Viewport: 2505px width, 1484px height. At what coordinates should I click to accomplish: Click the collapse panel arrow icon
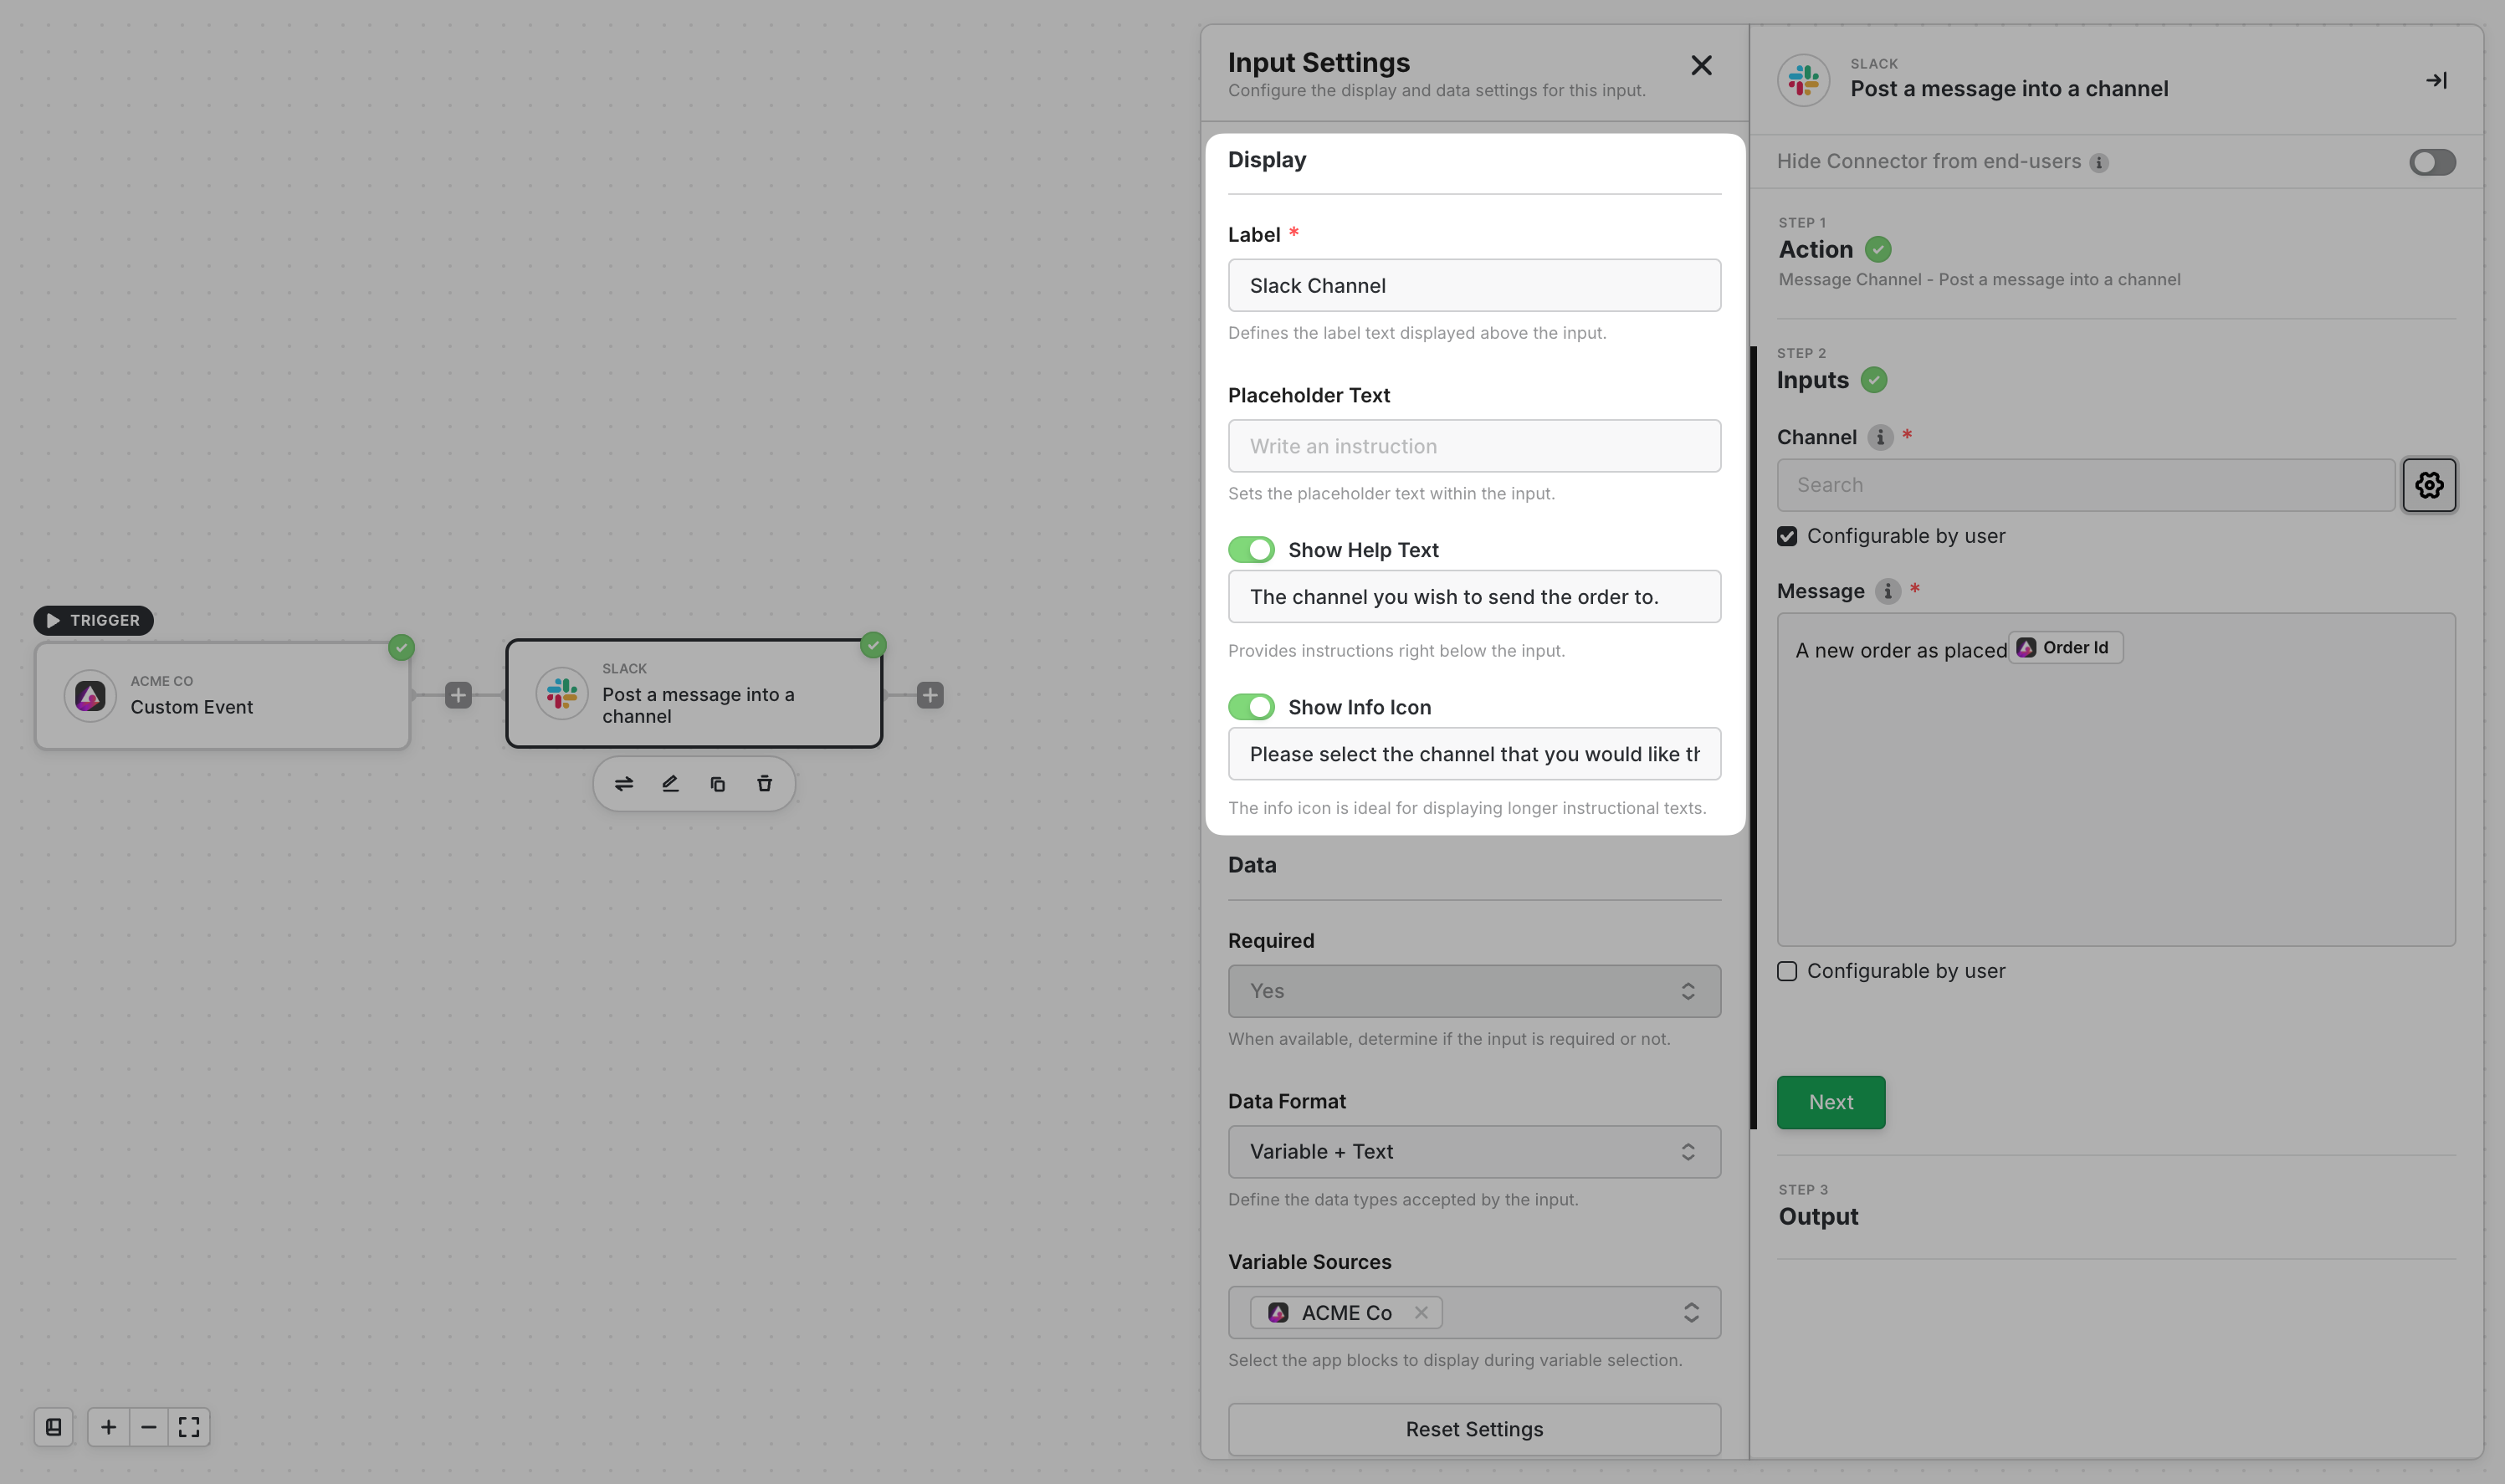pos(2436,81)
